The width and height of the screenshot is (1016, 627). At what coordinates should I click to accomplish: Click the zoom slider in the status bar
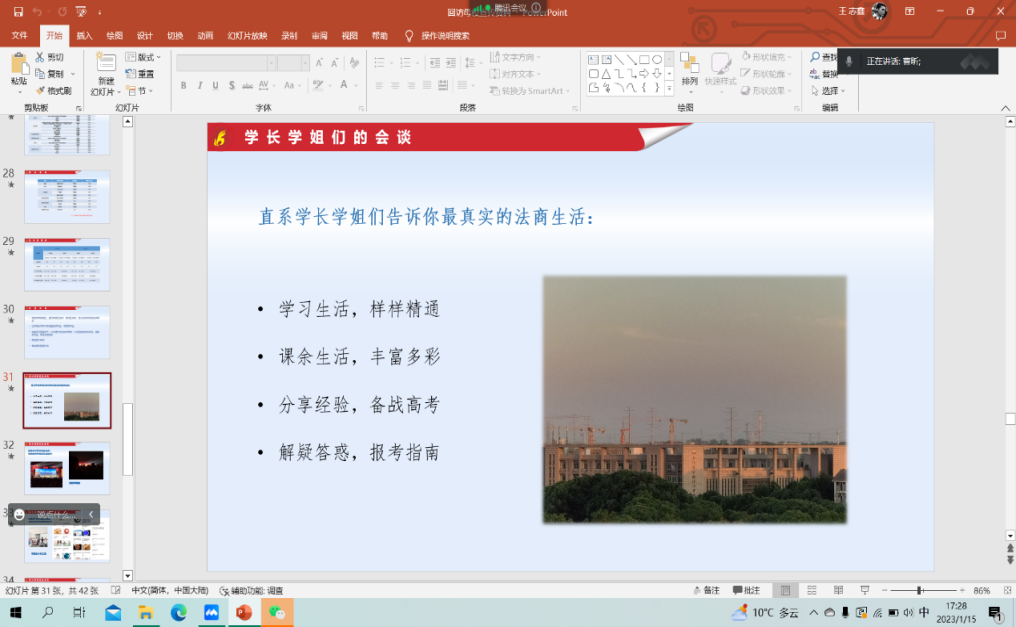point(919,590)
